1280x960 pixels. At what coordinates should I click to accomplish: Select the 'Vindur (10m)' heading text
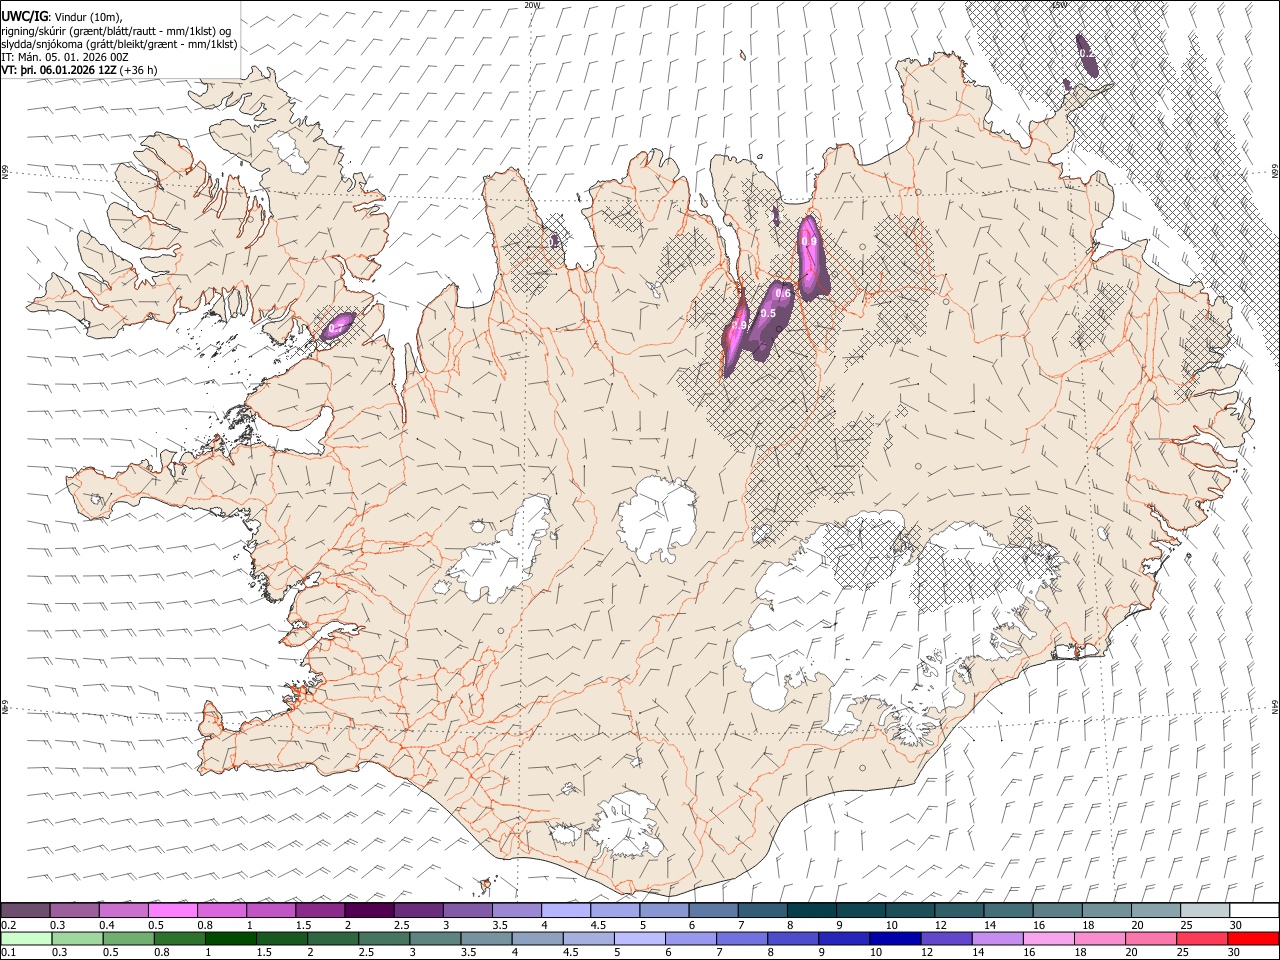coord(88,16)
